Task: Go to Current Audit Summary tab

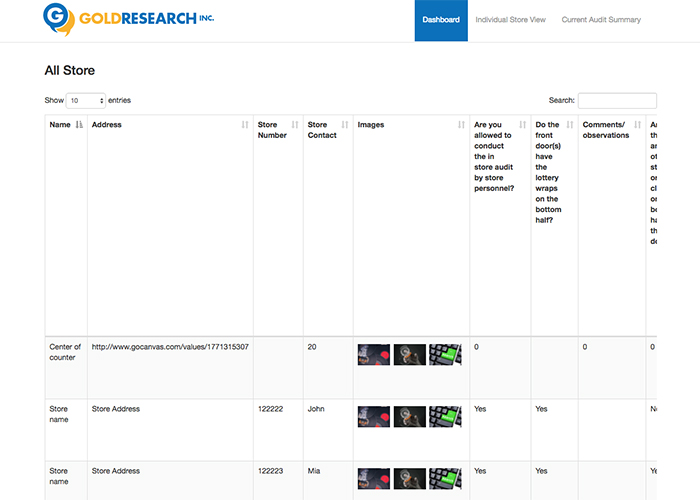Action: click(x=601, y=20)
